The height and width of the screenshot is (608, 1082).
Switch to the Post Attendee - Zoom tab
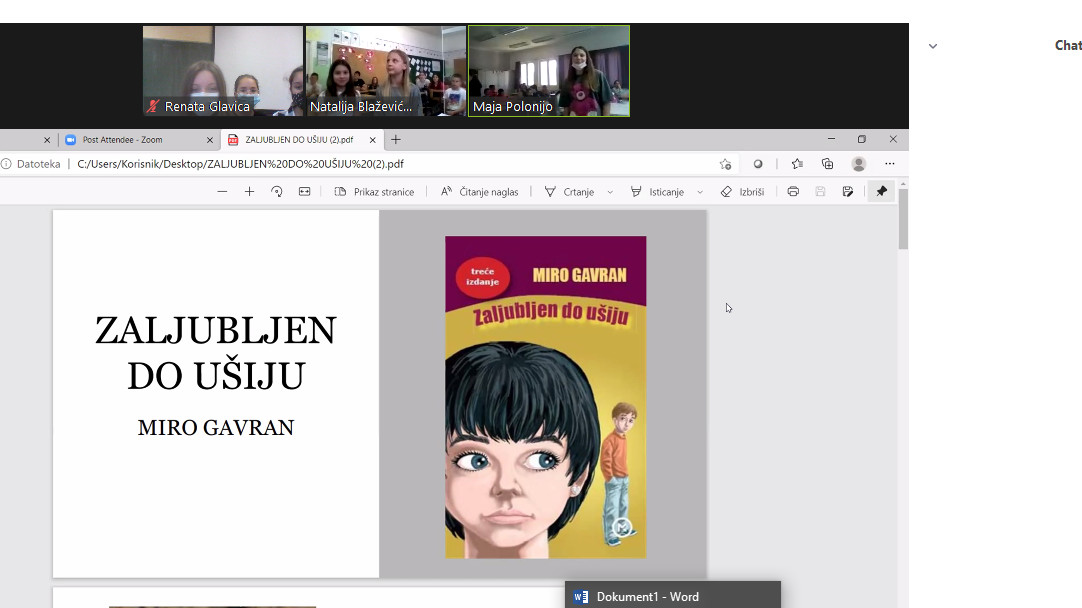pos(139,139)
